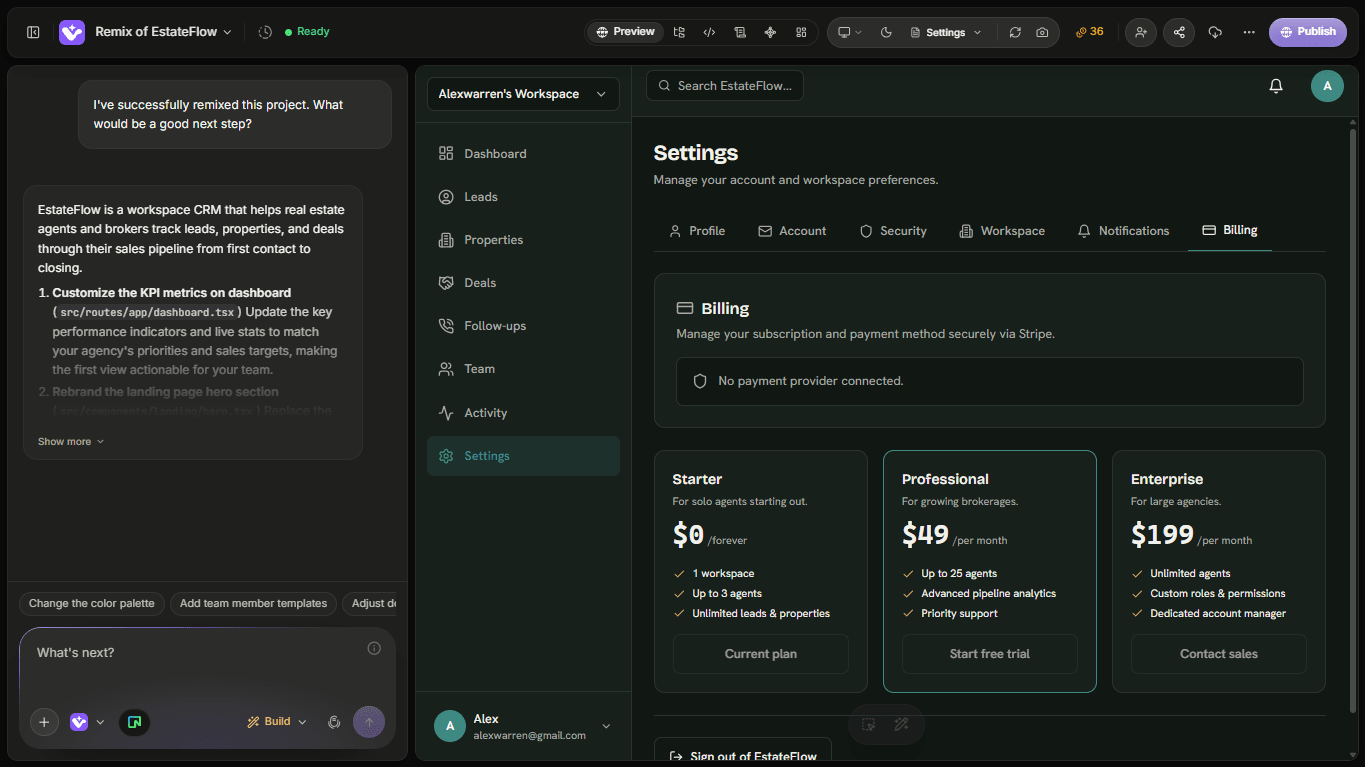The height and width of the screenshot is (767, 1365).
Task: Expand the Show more text
Action: [x=71, y=441]
